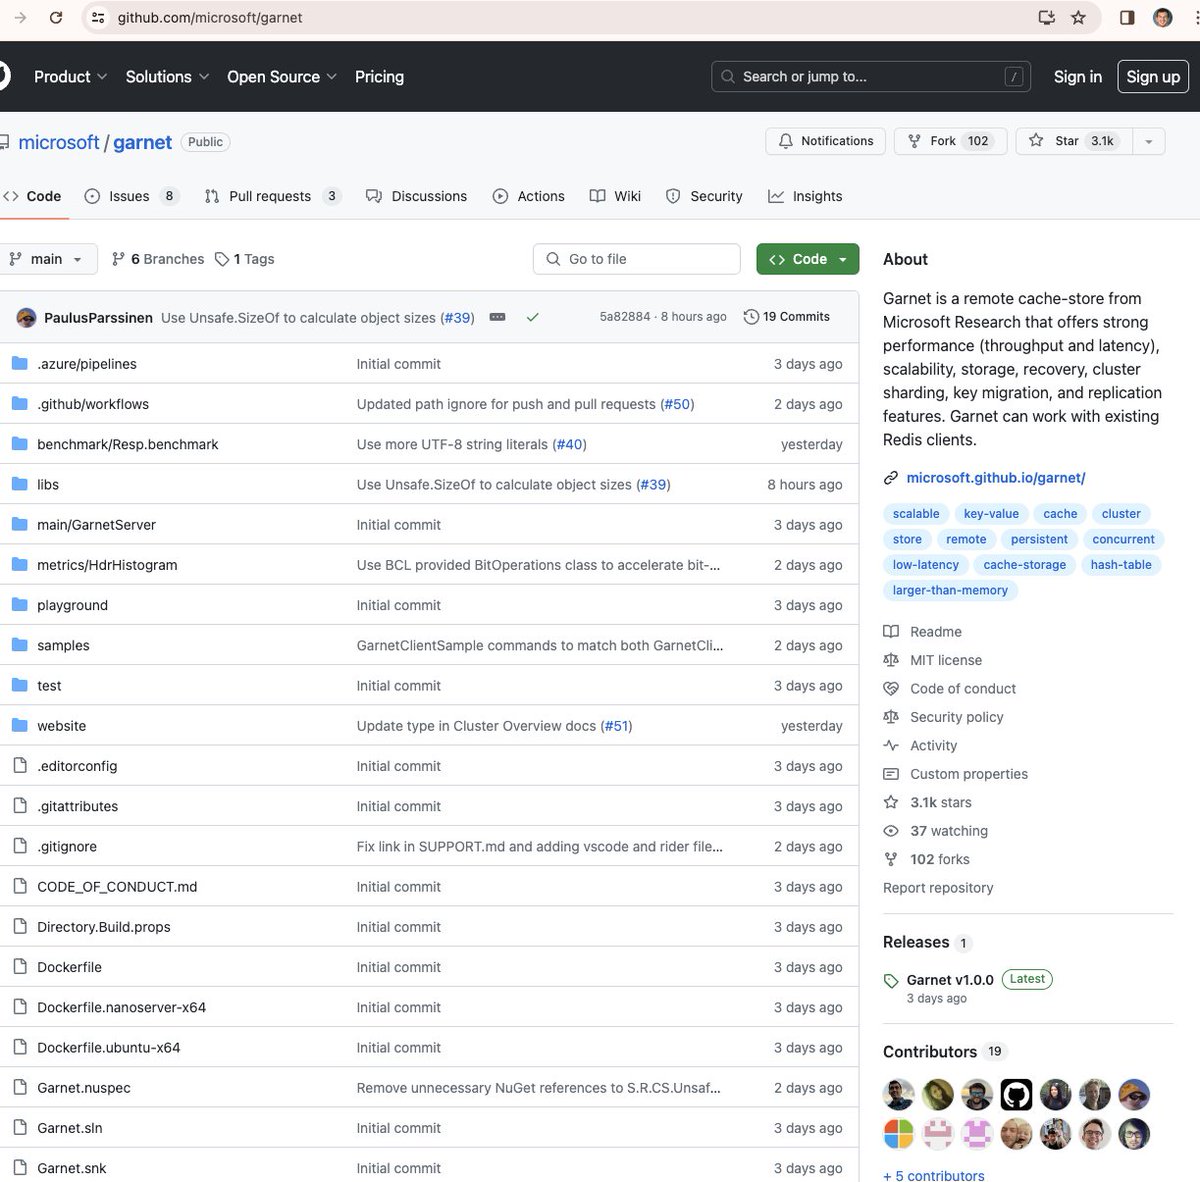
Task: Reload the page with browser refresh icon
Action: (56, 18)
